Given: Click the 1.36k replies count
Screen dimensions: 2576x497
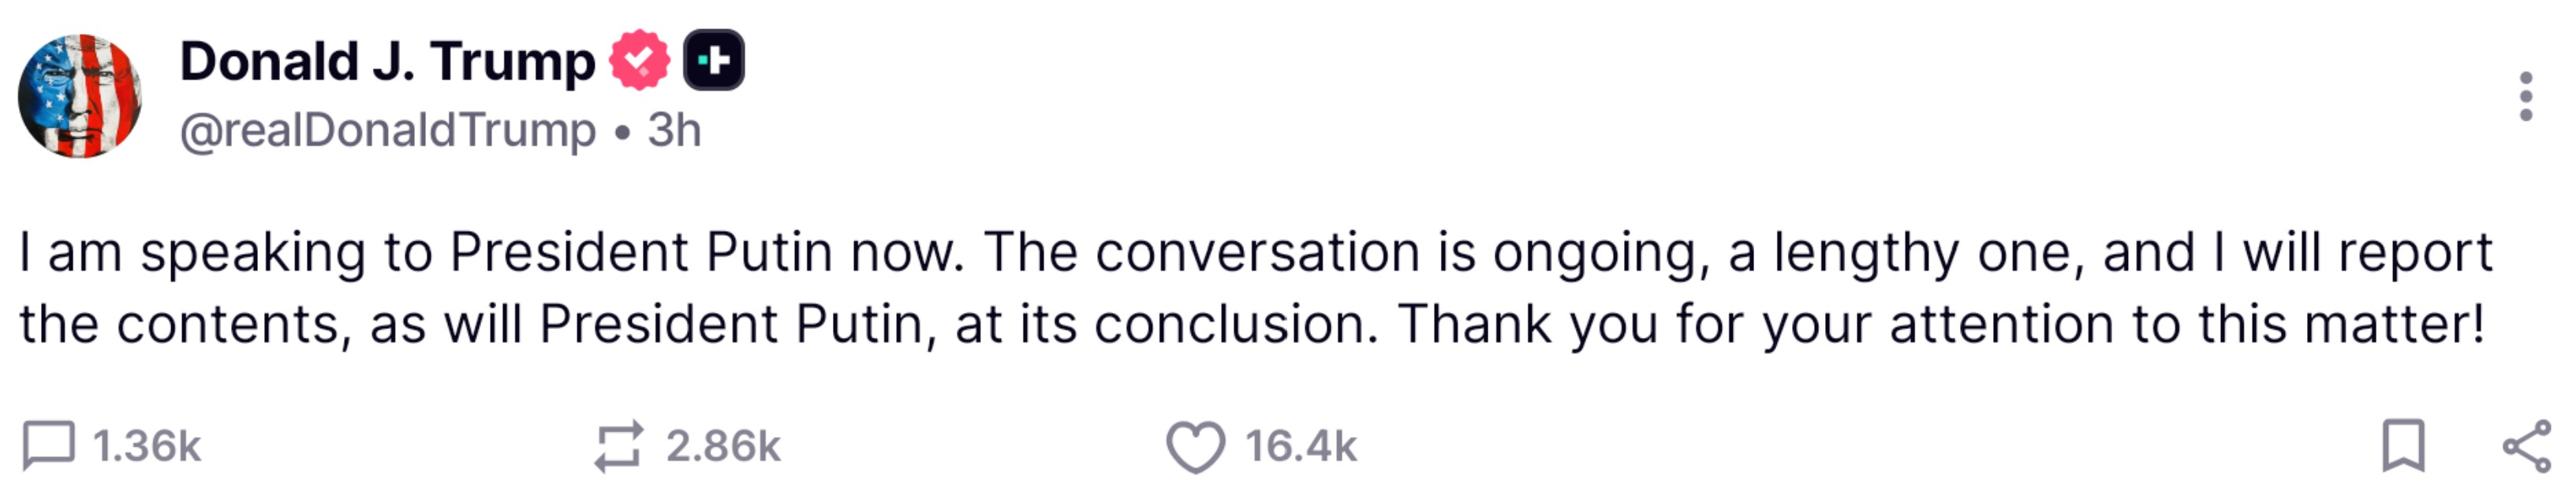Looking at the screenshot, I should (x=147, y=446).
